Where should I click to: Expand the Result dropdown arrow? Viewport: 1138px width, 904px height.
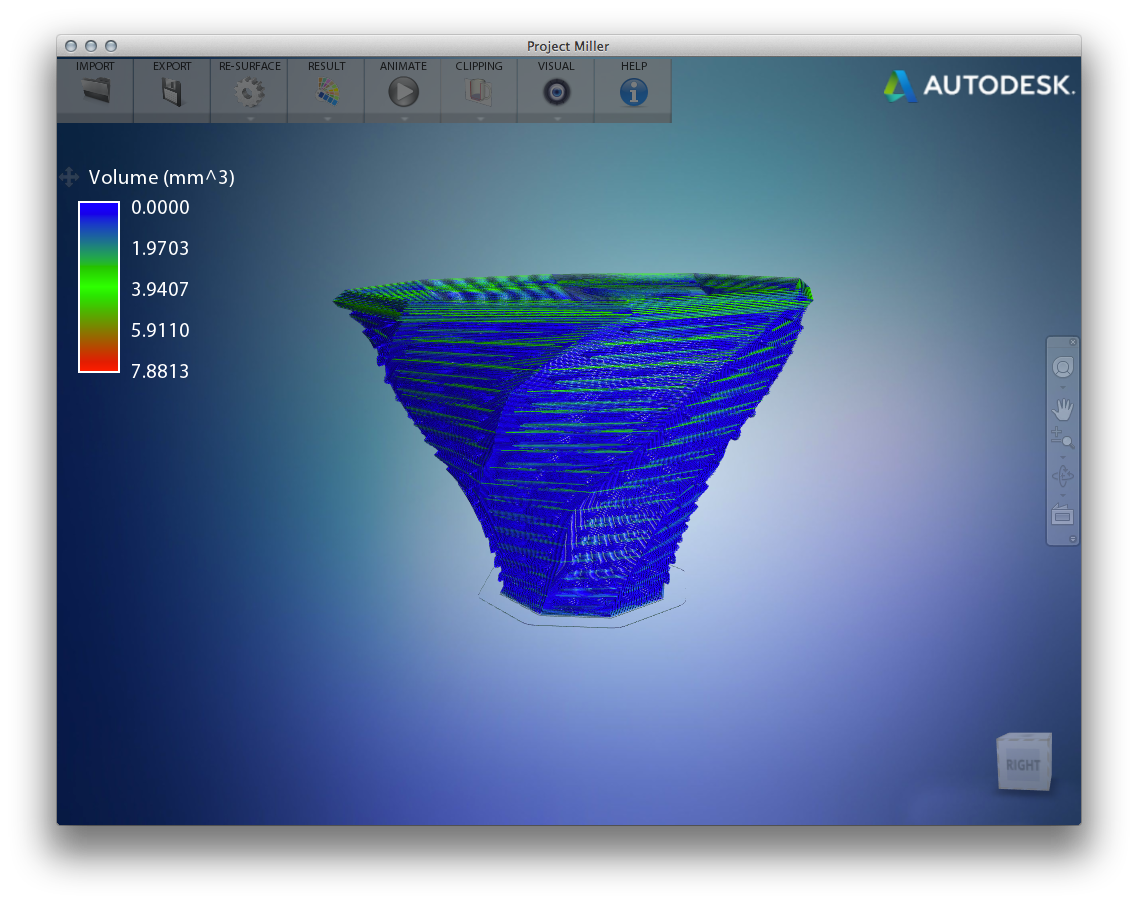tap(327, 118)
